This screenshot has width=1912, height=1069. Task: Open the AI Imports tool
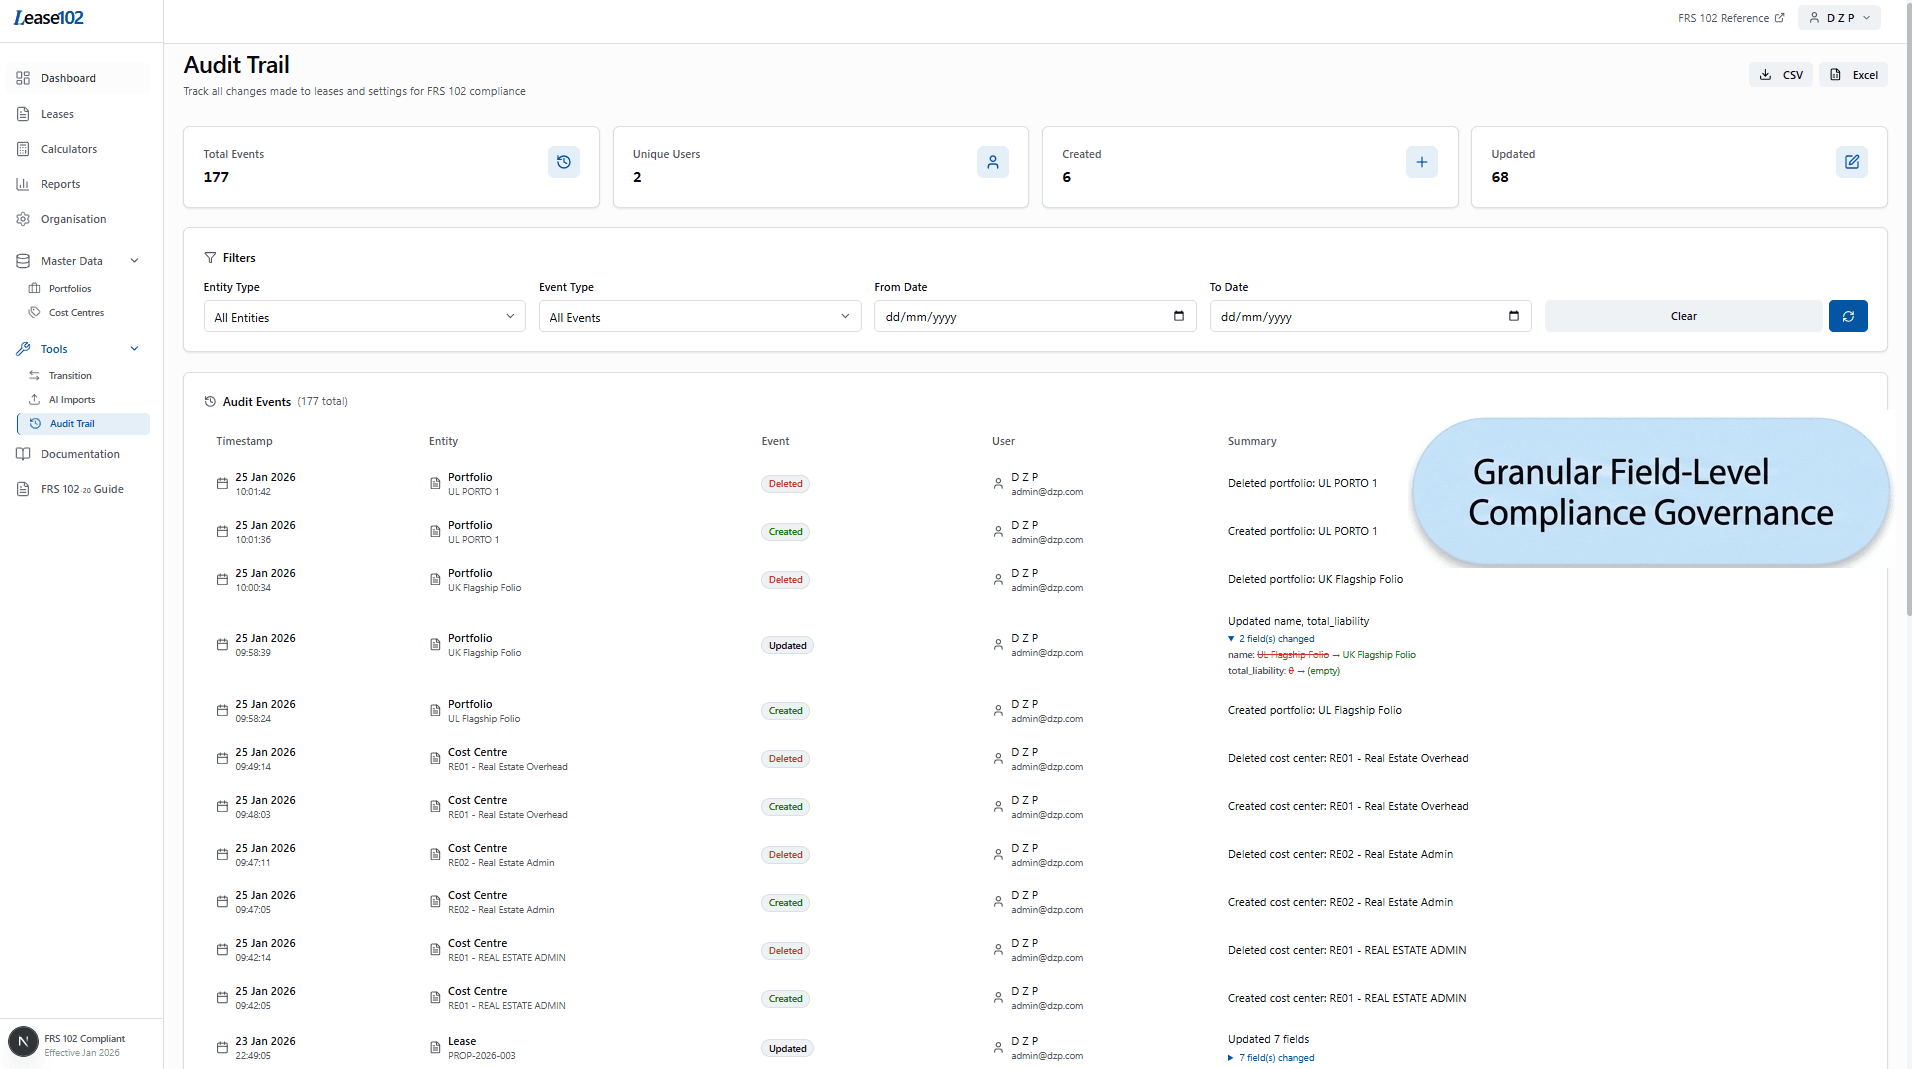coord(70,399)
